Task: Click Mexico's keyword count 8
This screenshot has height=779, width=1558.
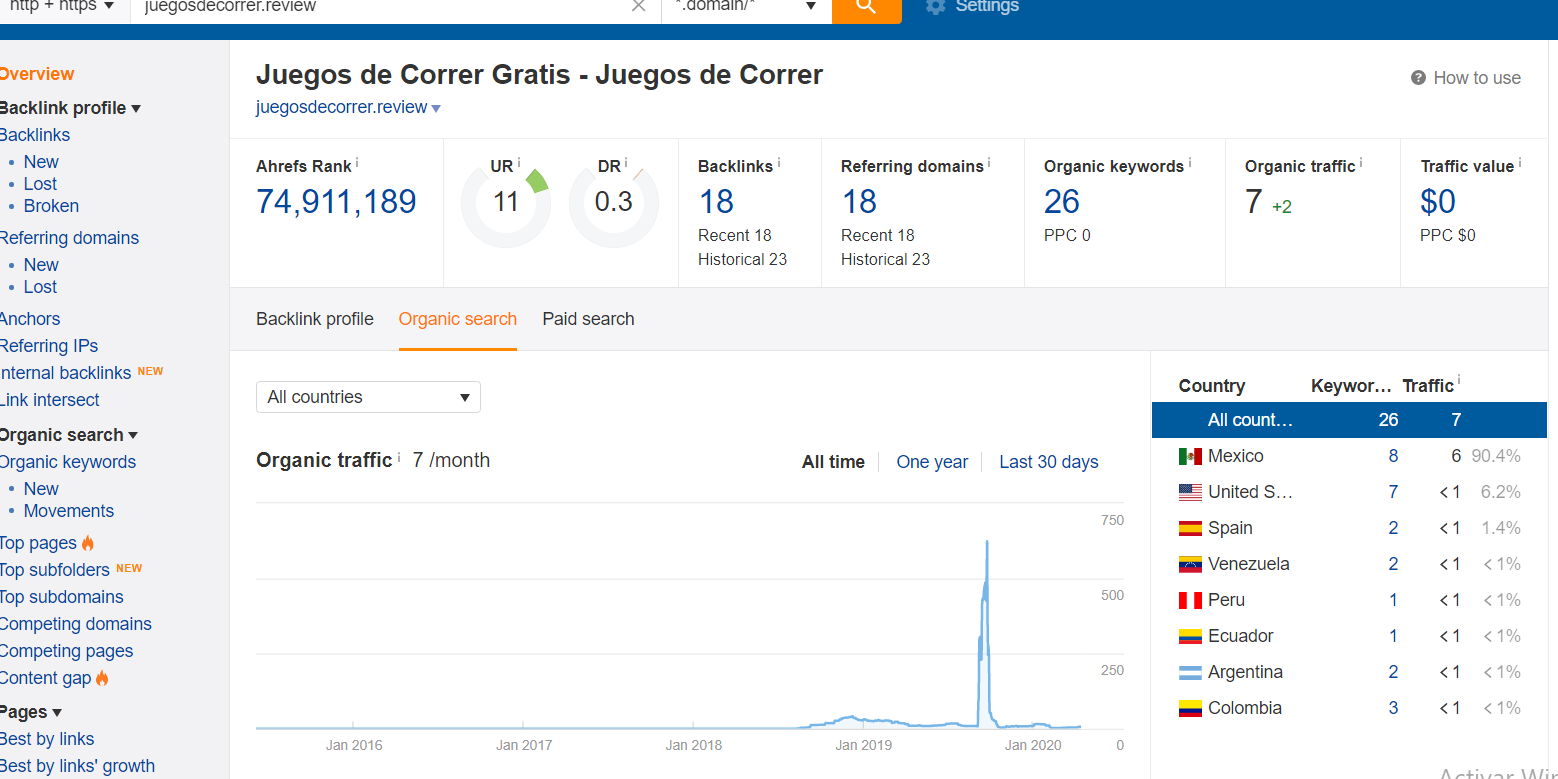Action: pos(1393,456)
